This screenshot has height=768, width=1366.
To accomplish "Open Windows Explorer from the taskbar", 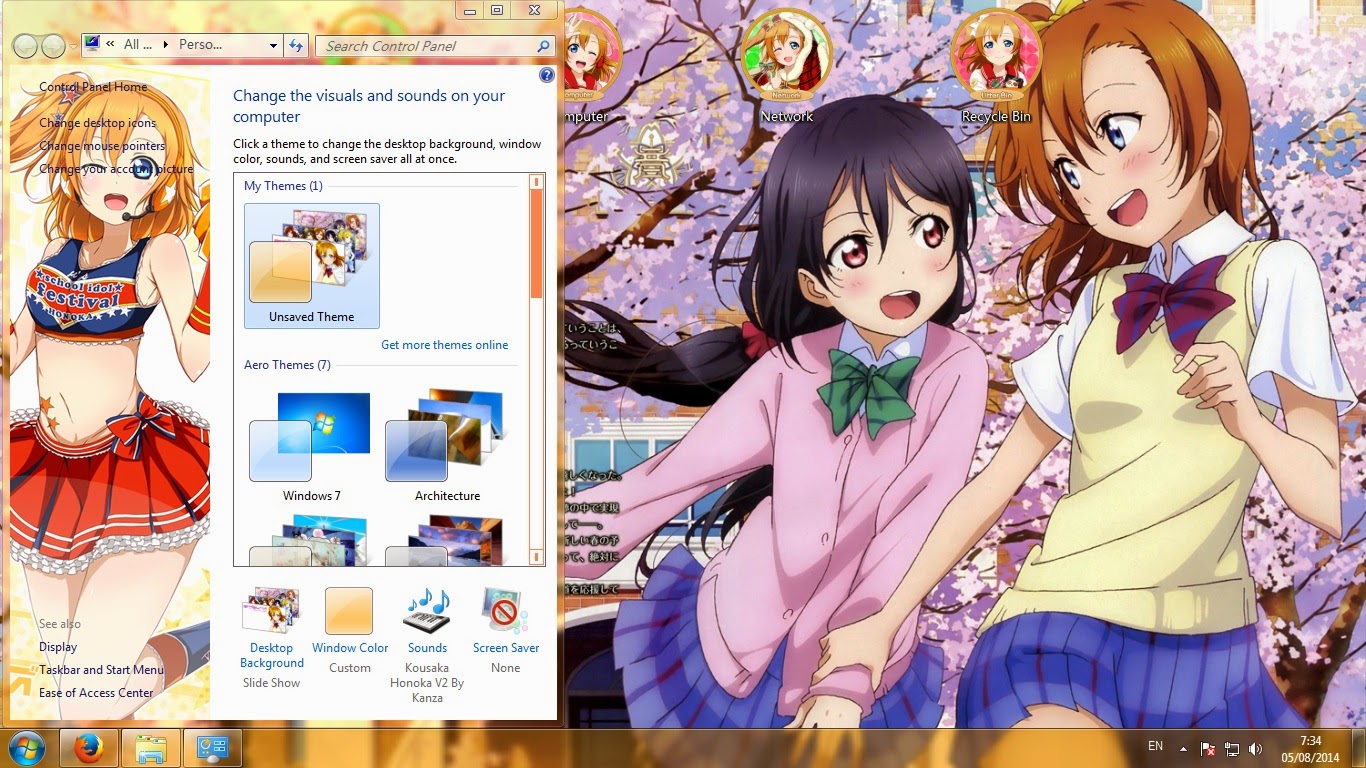I will pos(151,748).
